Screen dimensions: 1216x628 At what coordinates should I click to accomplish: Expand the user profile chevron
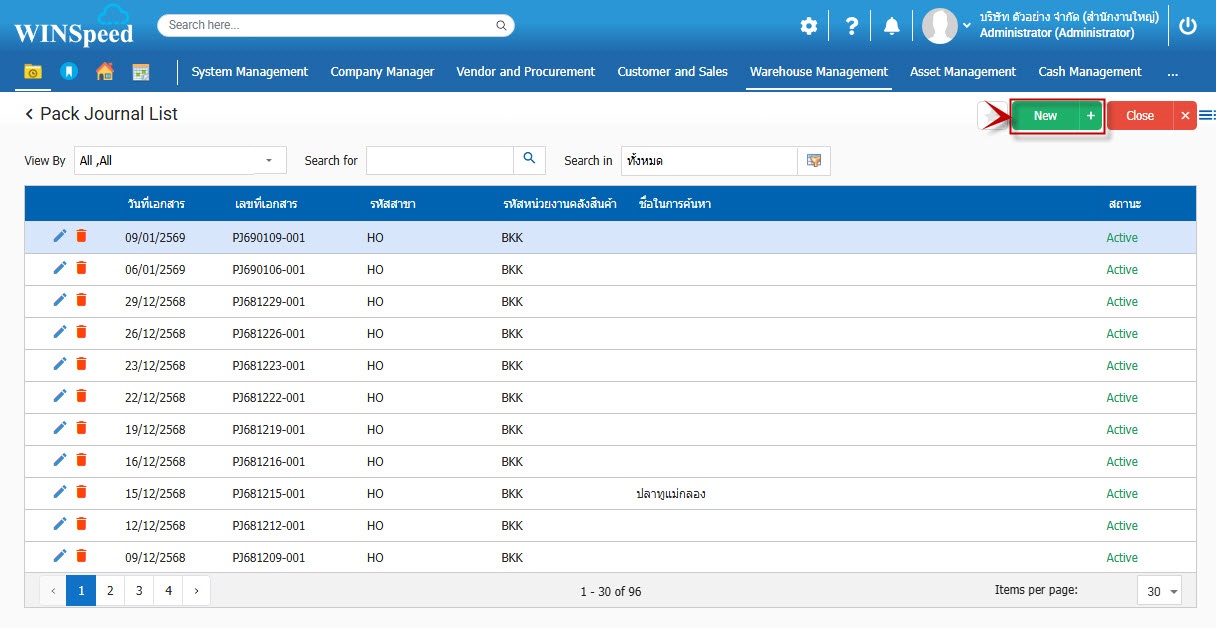tap(966, 25)
